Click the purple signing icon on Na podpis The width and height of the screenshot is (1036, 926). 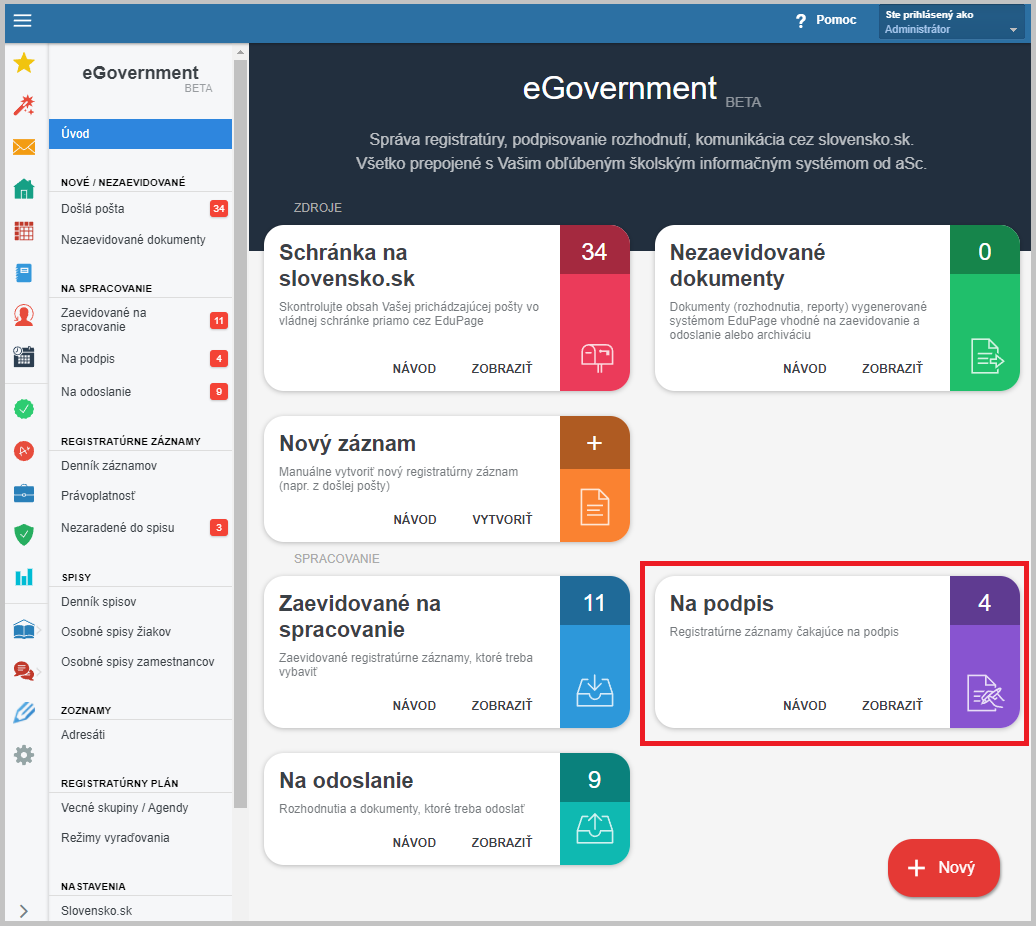point(985,693)
